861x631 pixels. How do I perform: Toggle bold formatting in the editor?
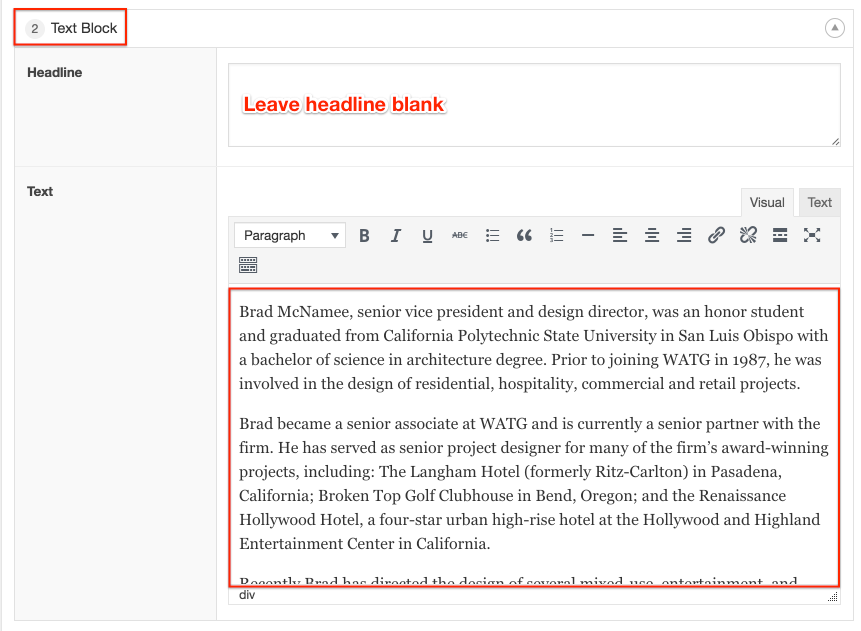point(364,236)
